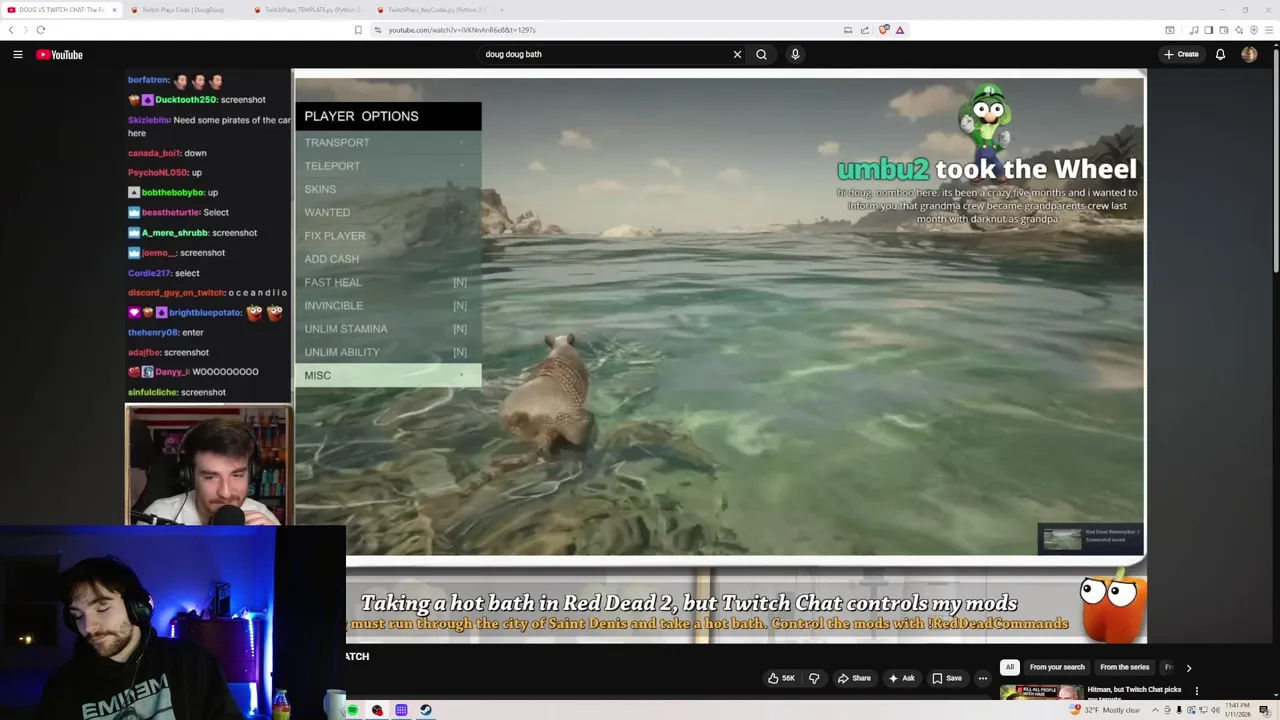This screenshot has height=720, width=1280.
Task: Click the weather widget 32°F Mostly clear
Action: (x=1105, y=710)
